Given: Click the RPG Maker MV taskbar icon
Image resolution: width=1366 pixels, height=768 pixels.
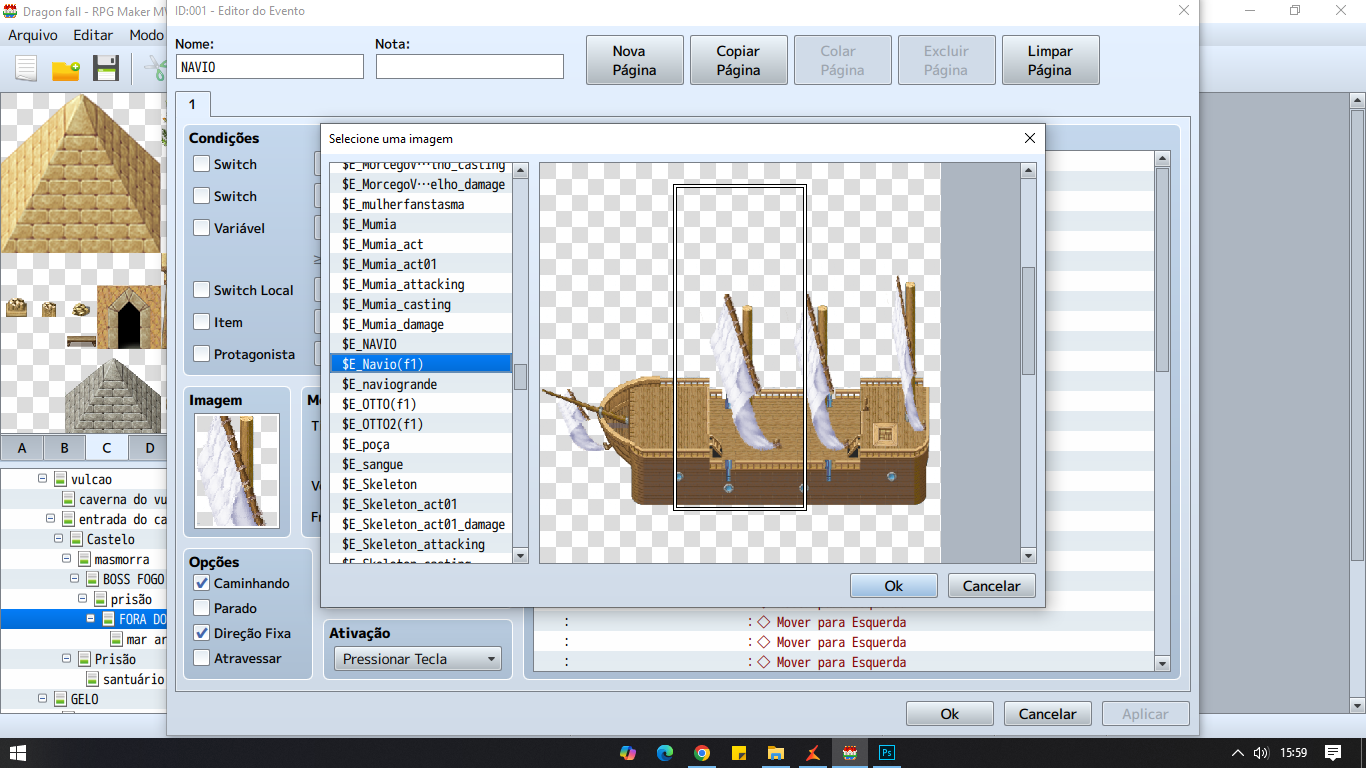Looking at the screenshot, I should (850, 753).
